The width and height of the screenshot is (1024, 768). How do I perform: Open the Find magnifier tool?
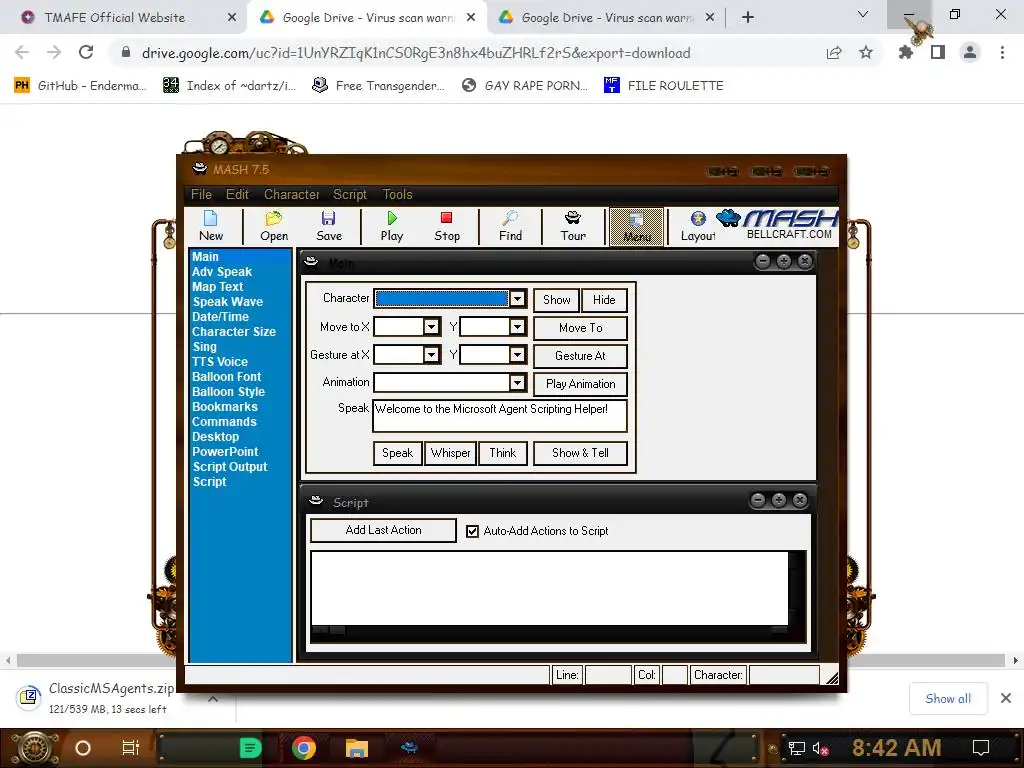click(x=510, y=226)
